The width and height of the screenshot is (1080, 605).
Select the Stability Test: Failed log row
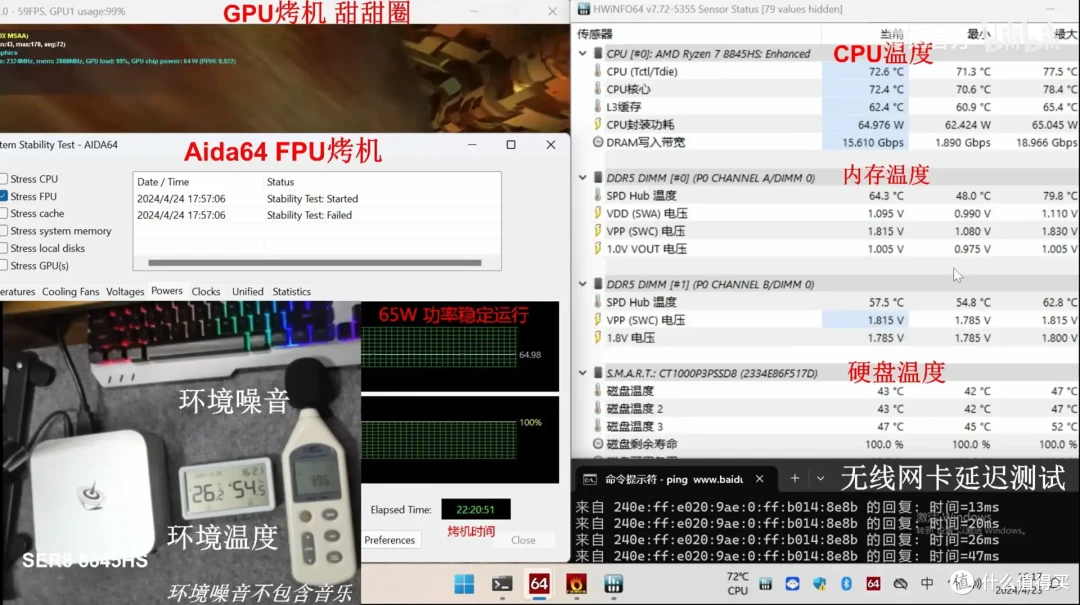point(317,215)
